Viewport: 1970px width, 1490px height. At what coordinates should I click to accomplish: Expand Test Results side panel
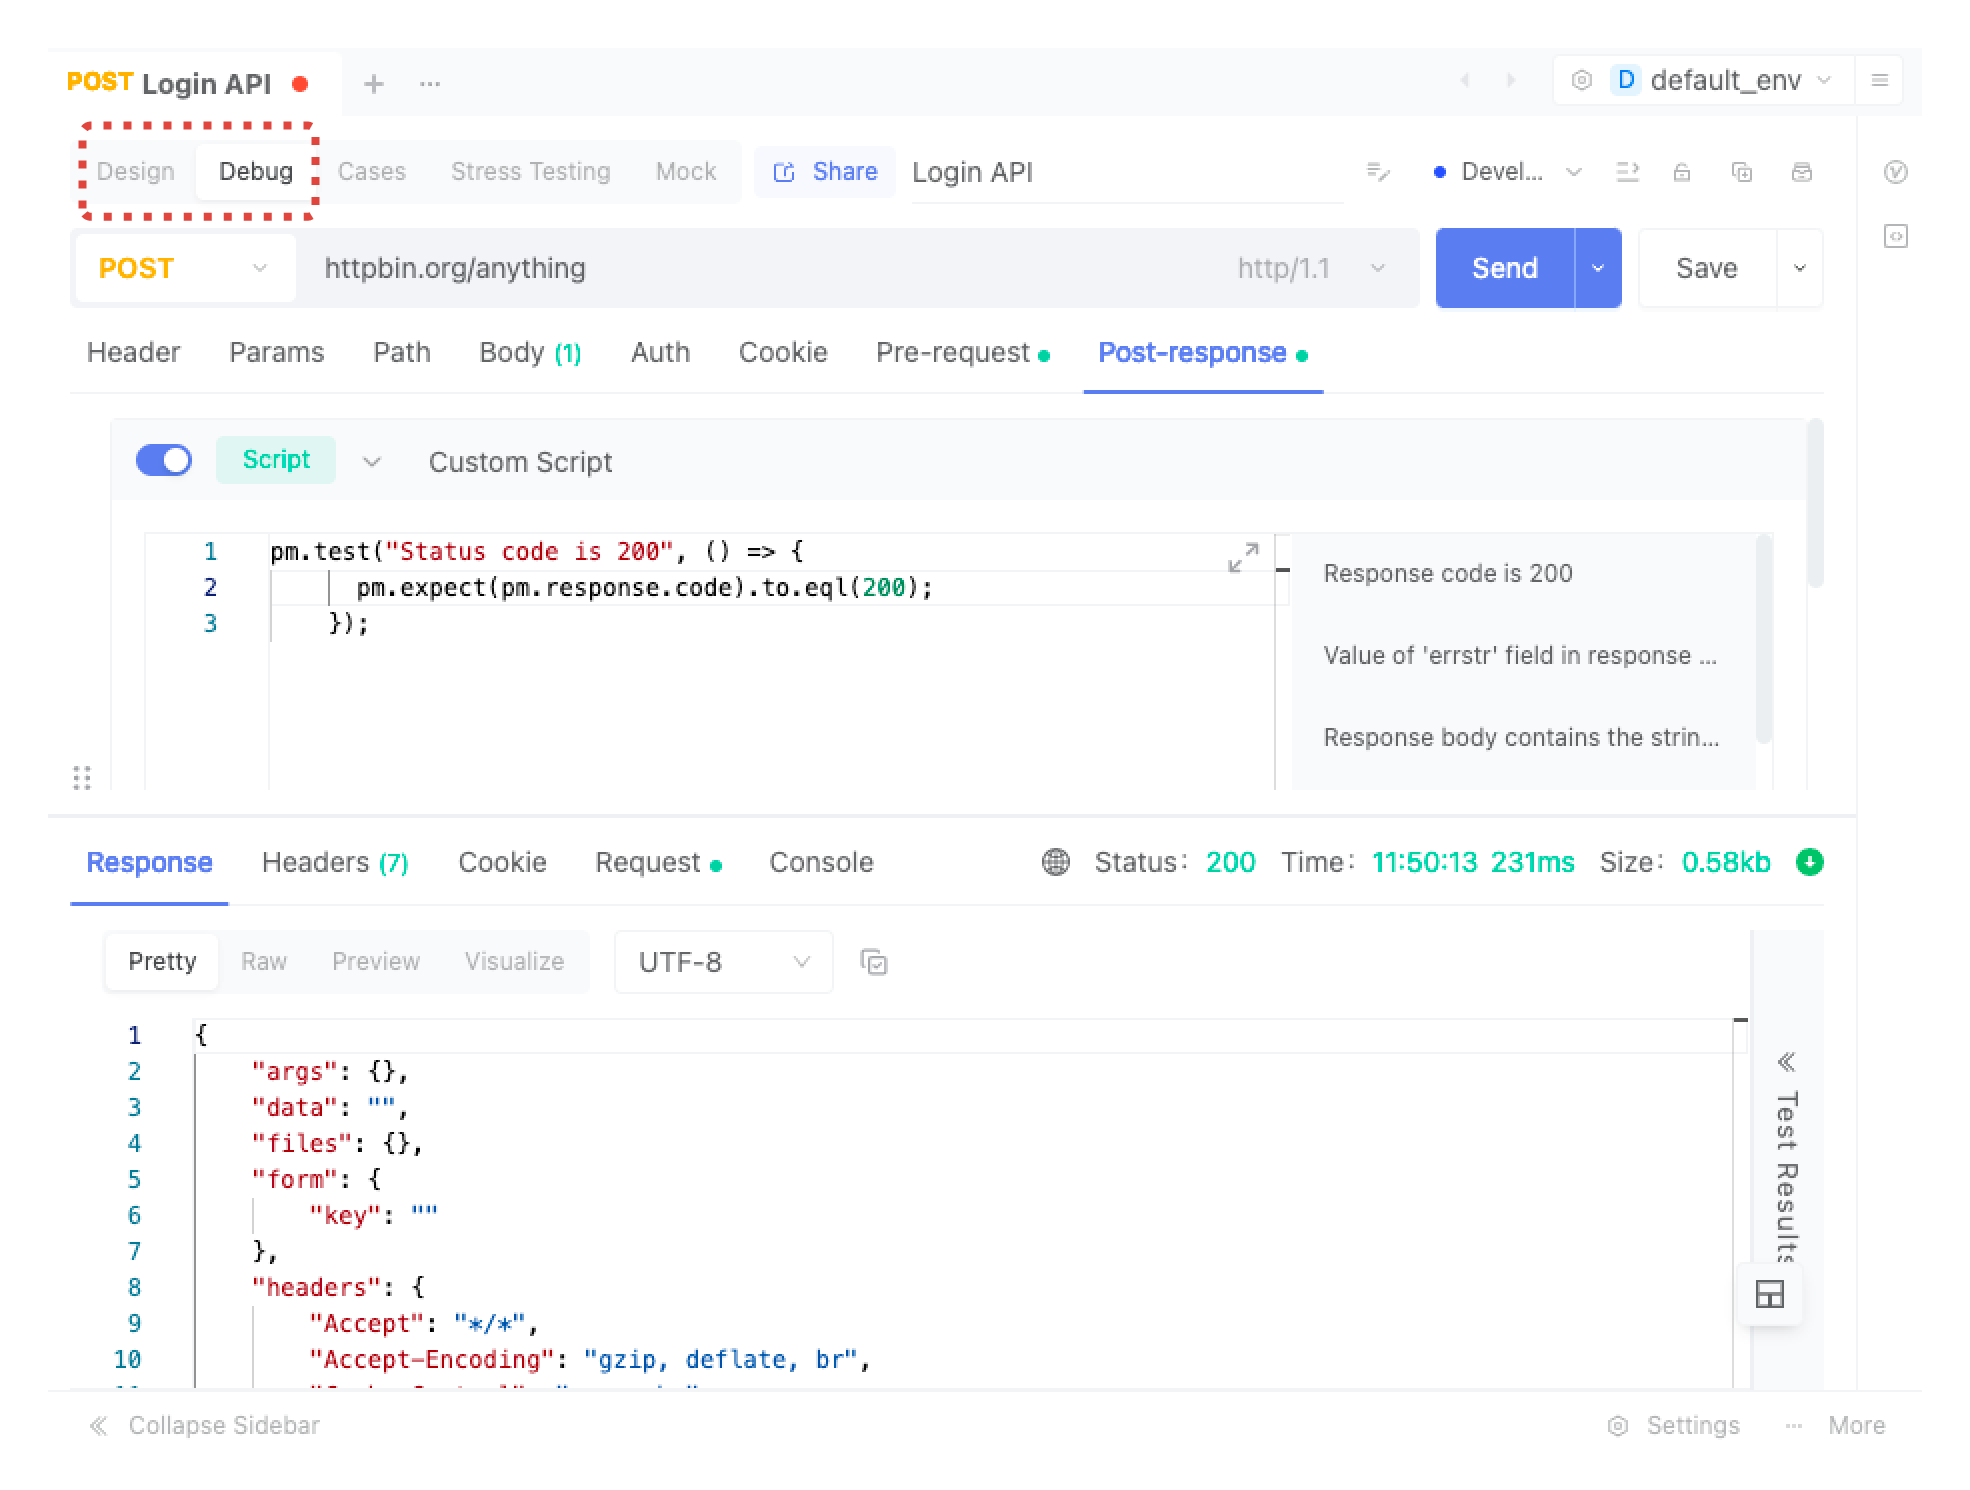point(1786,1158)
